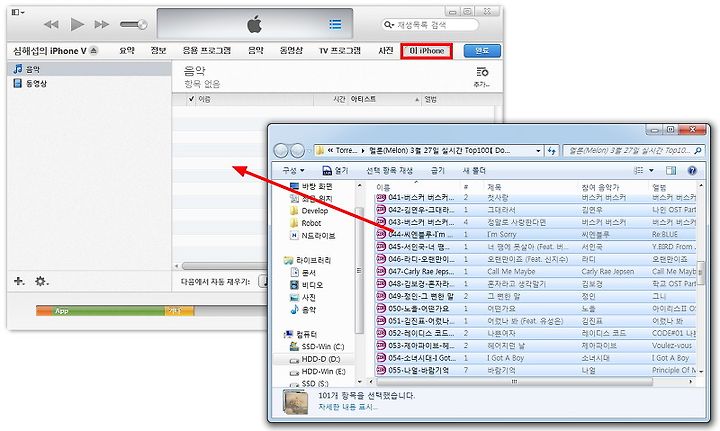720x431 pixels.
Task: Click the yellow segment of capacity bar
Action: click(x=180, y=311)
